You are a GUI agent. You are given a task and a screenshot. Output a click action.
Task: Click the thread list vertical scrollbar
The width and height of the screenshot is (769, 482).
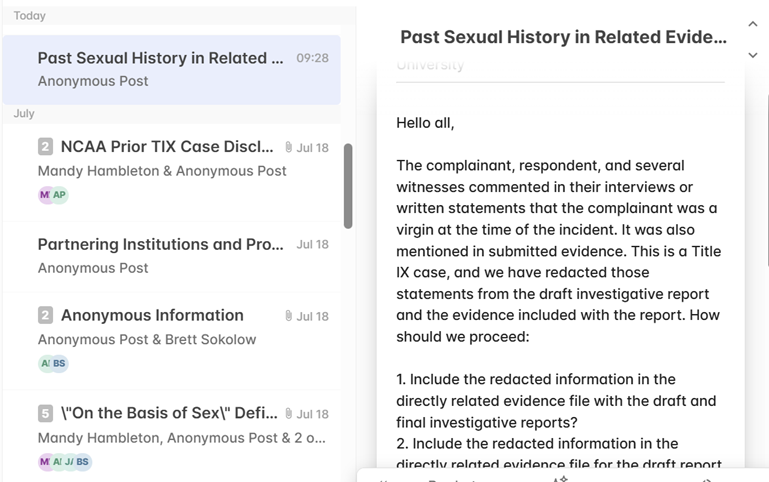point(348,186)
